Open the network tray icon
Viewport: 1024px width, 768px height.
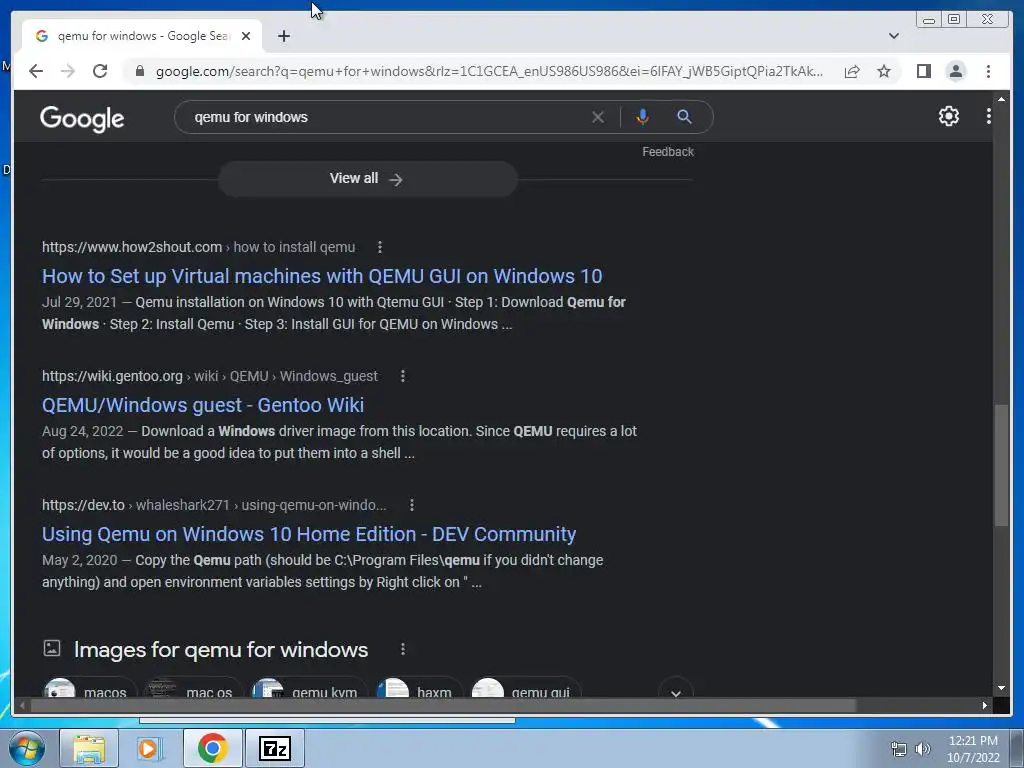tap(899, 749)
